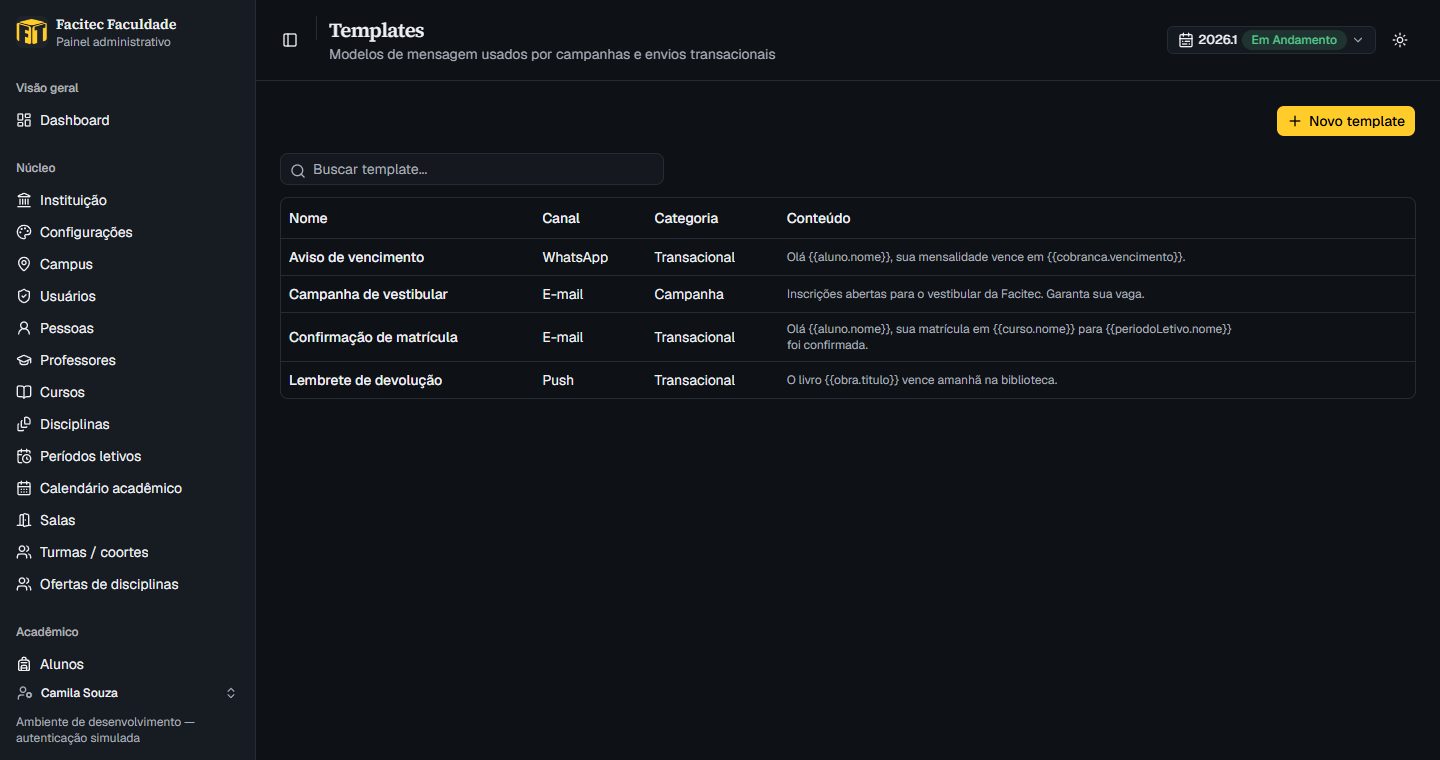Click the magnifier icon in search box
The image size is (1440, 760).
pyautogui.click(x=297, y=170)
